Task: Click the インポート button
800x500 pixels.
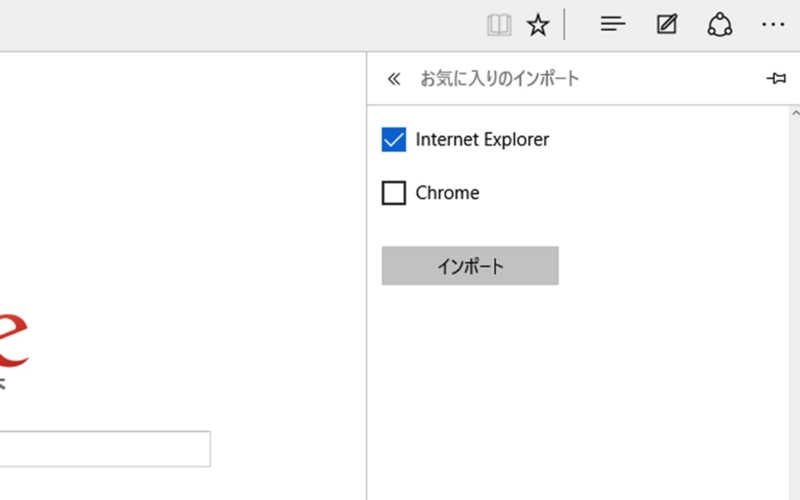Action: pyautogui.click(x=470, y=266)
